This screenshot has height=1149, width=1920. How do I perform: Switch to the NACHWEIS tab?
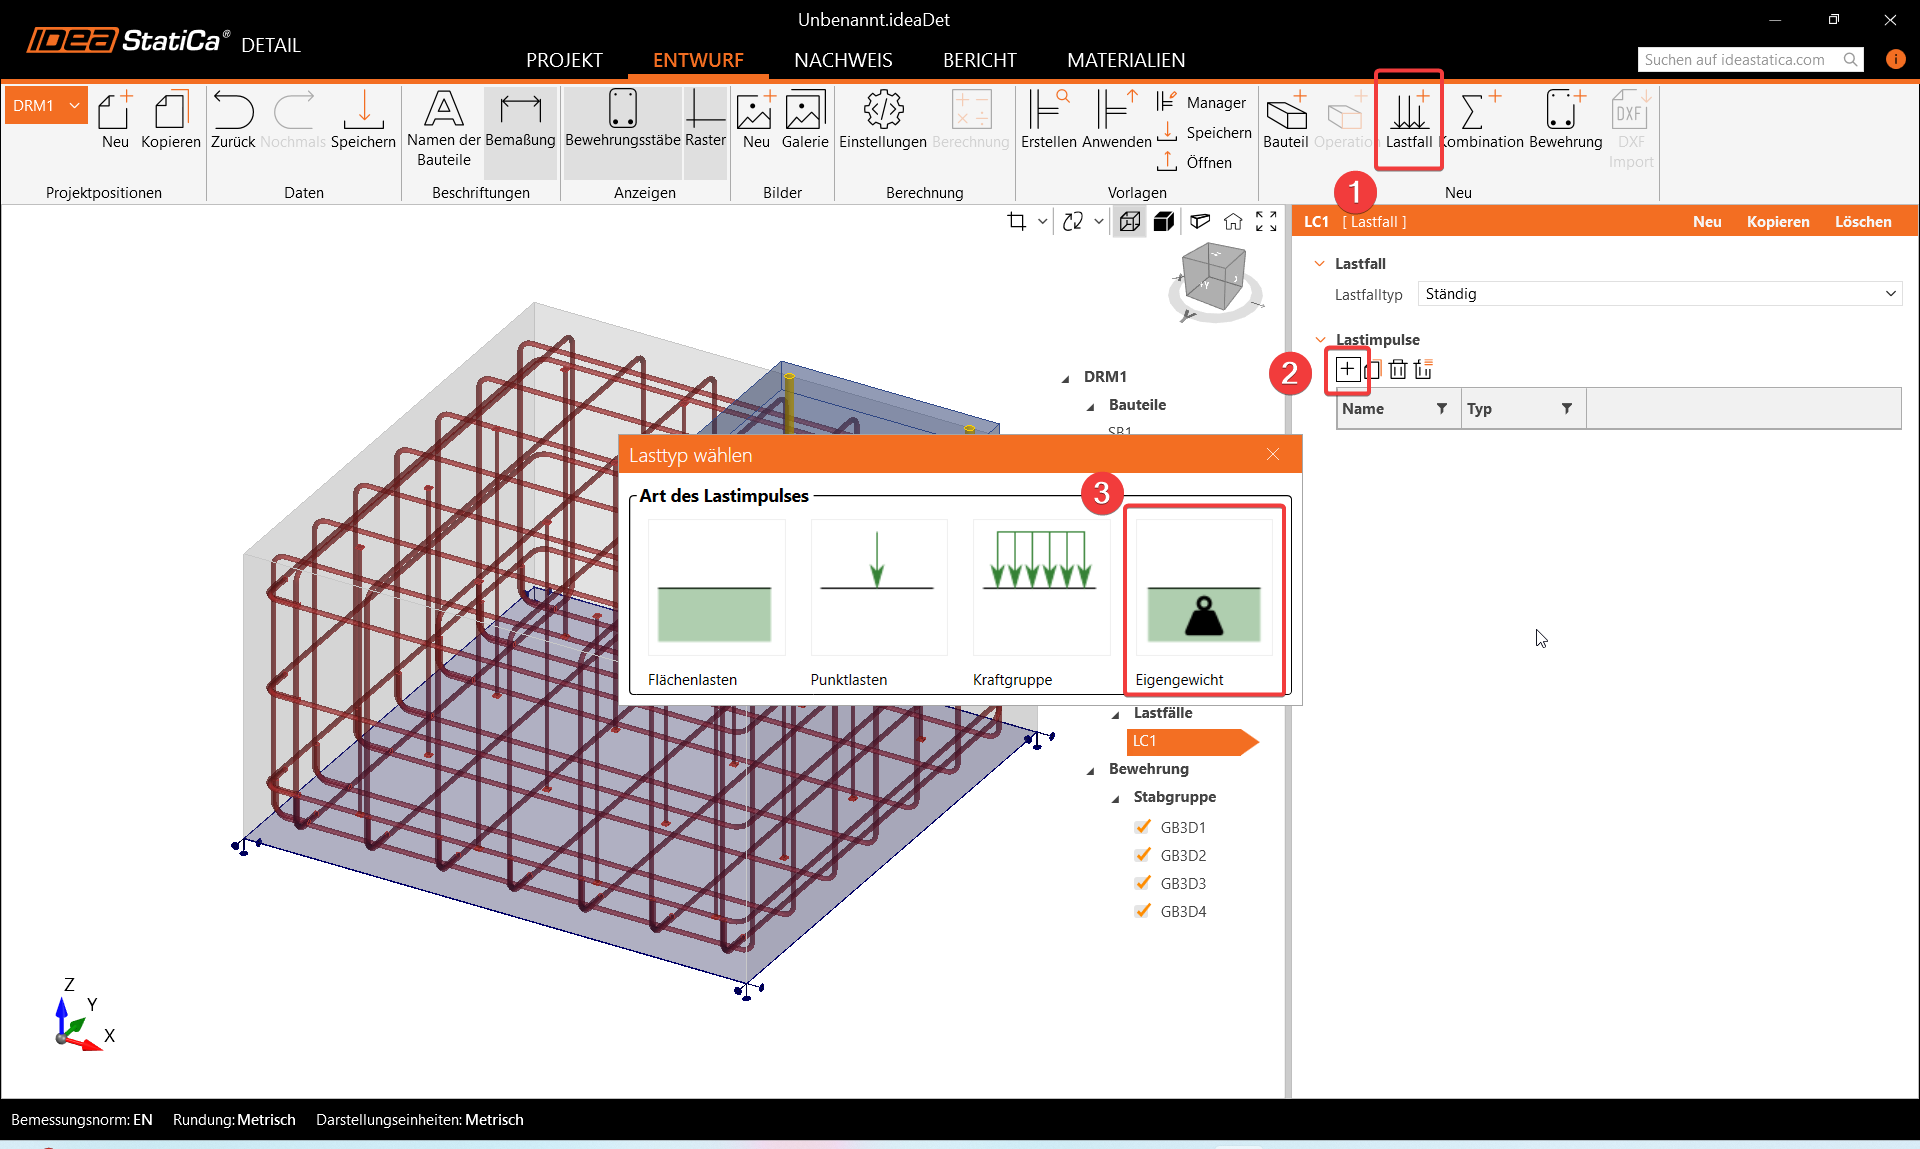pos(843,60)
